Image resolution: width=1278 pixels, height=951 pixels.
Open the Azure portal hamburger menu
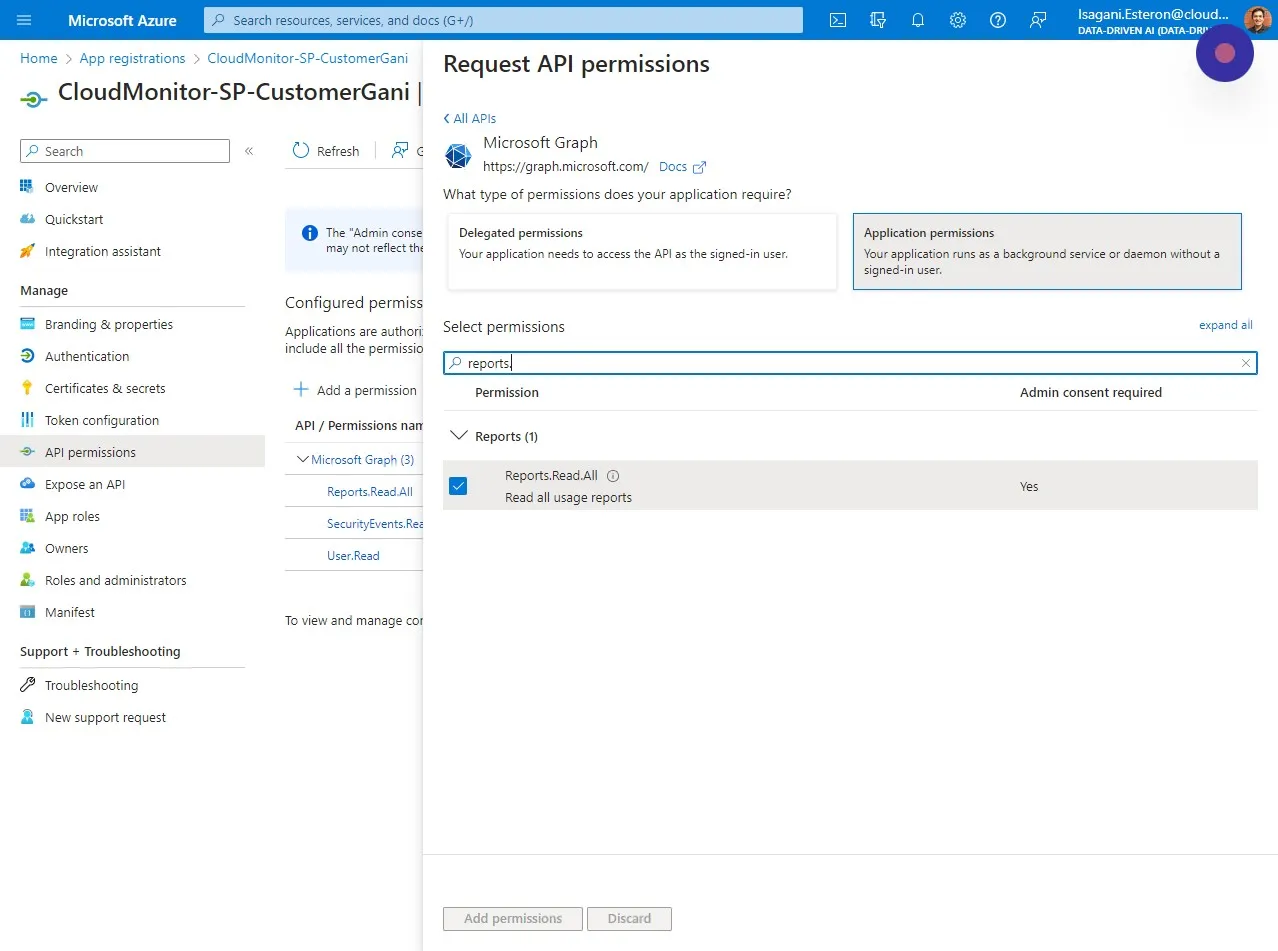tap(24, 20)
